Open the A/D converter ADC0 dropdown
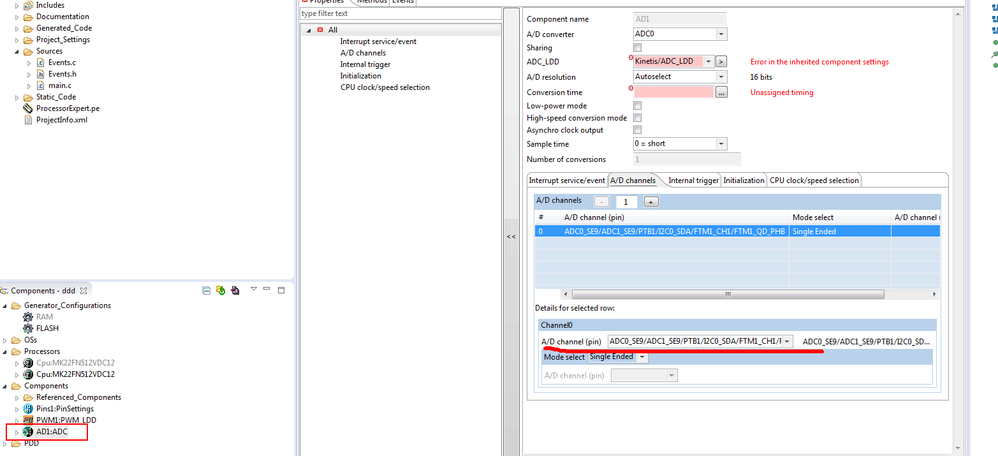The height and width of the screenshot is (456, 998). pos(721,34)
